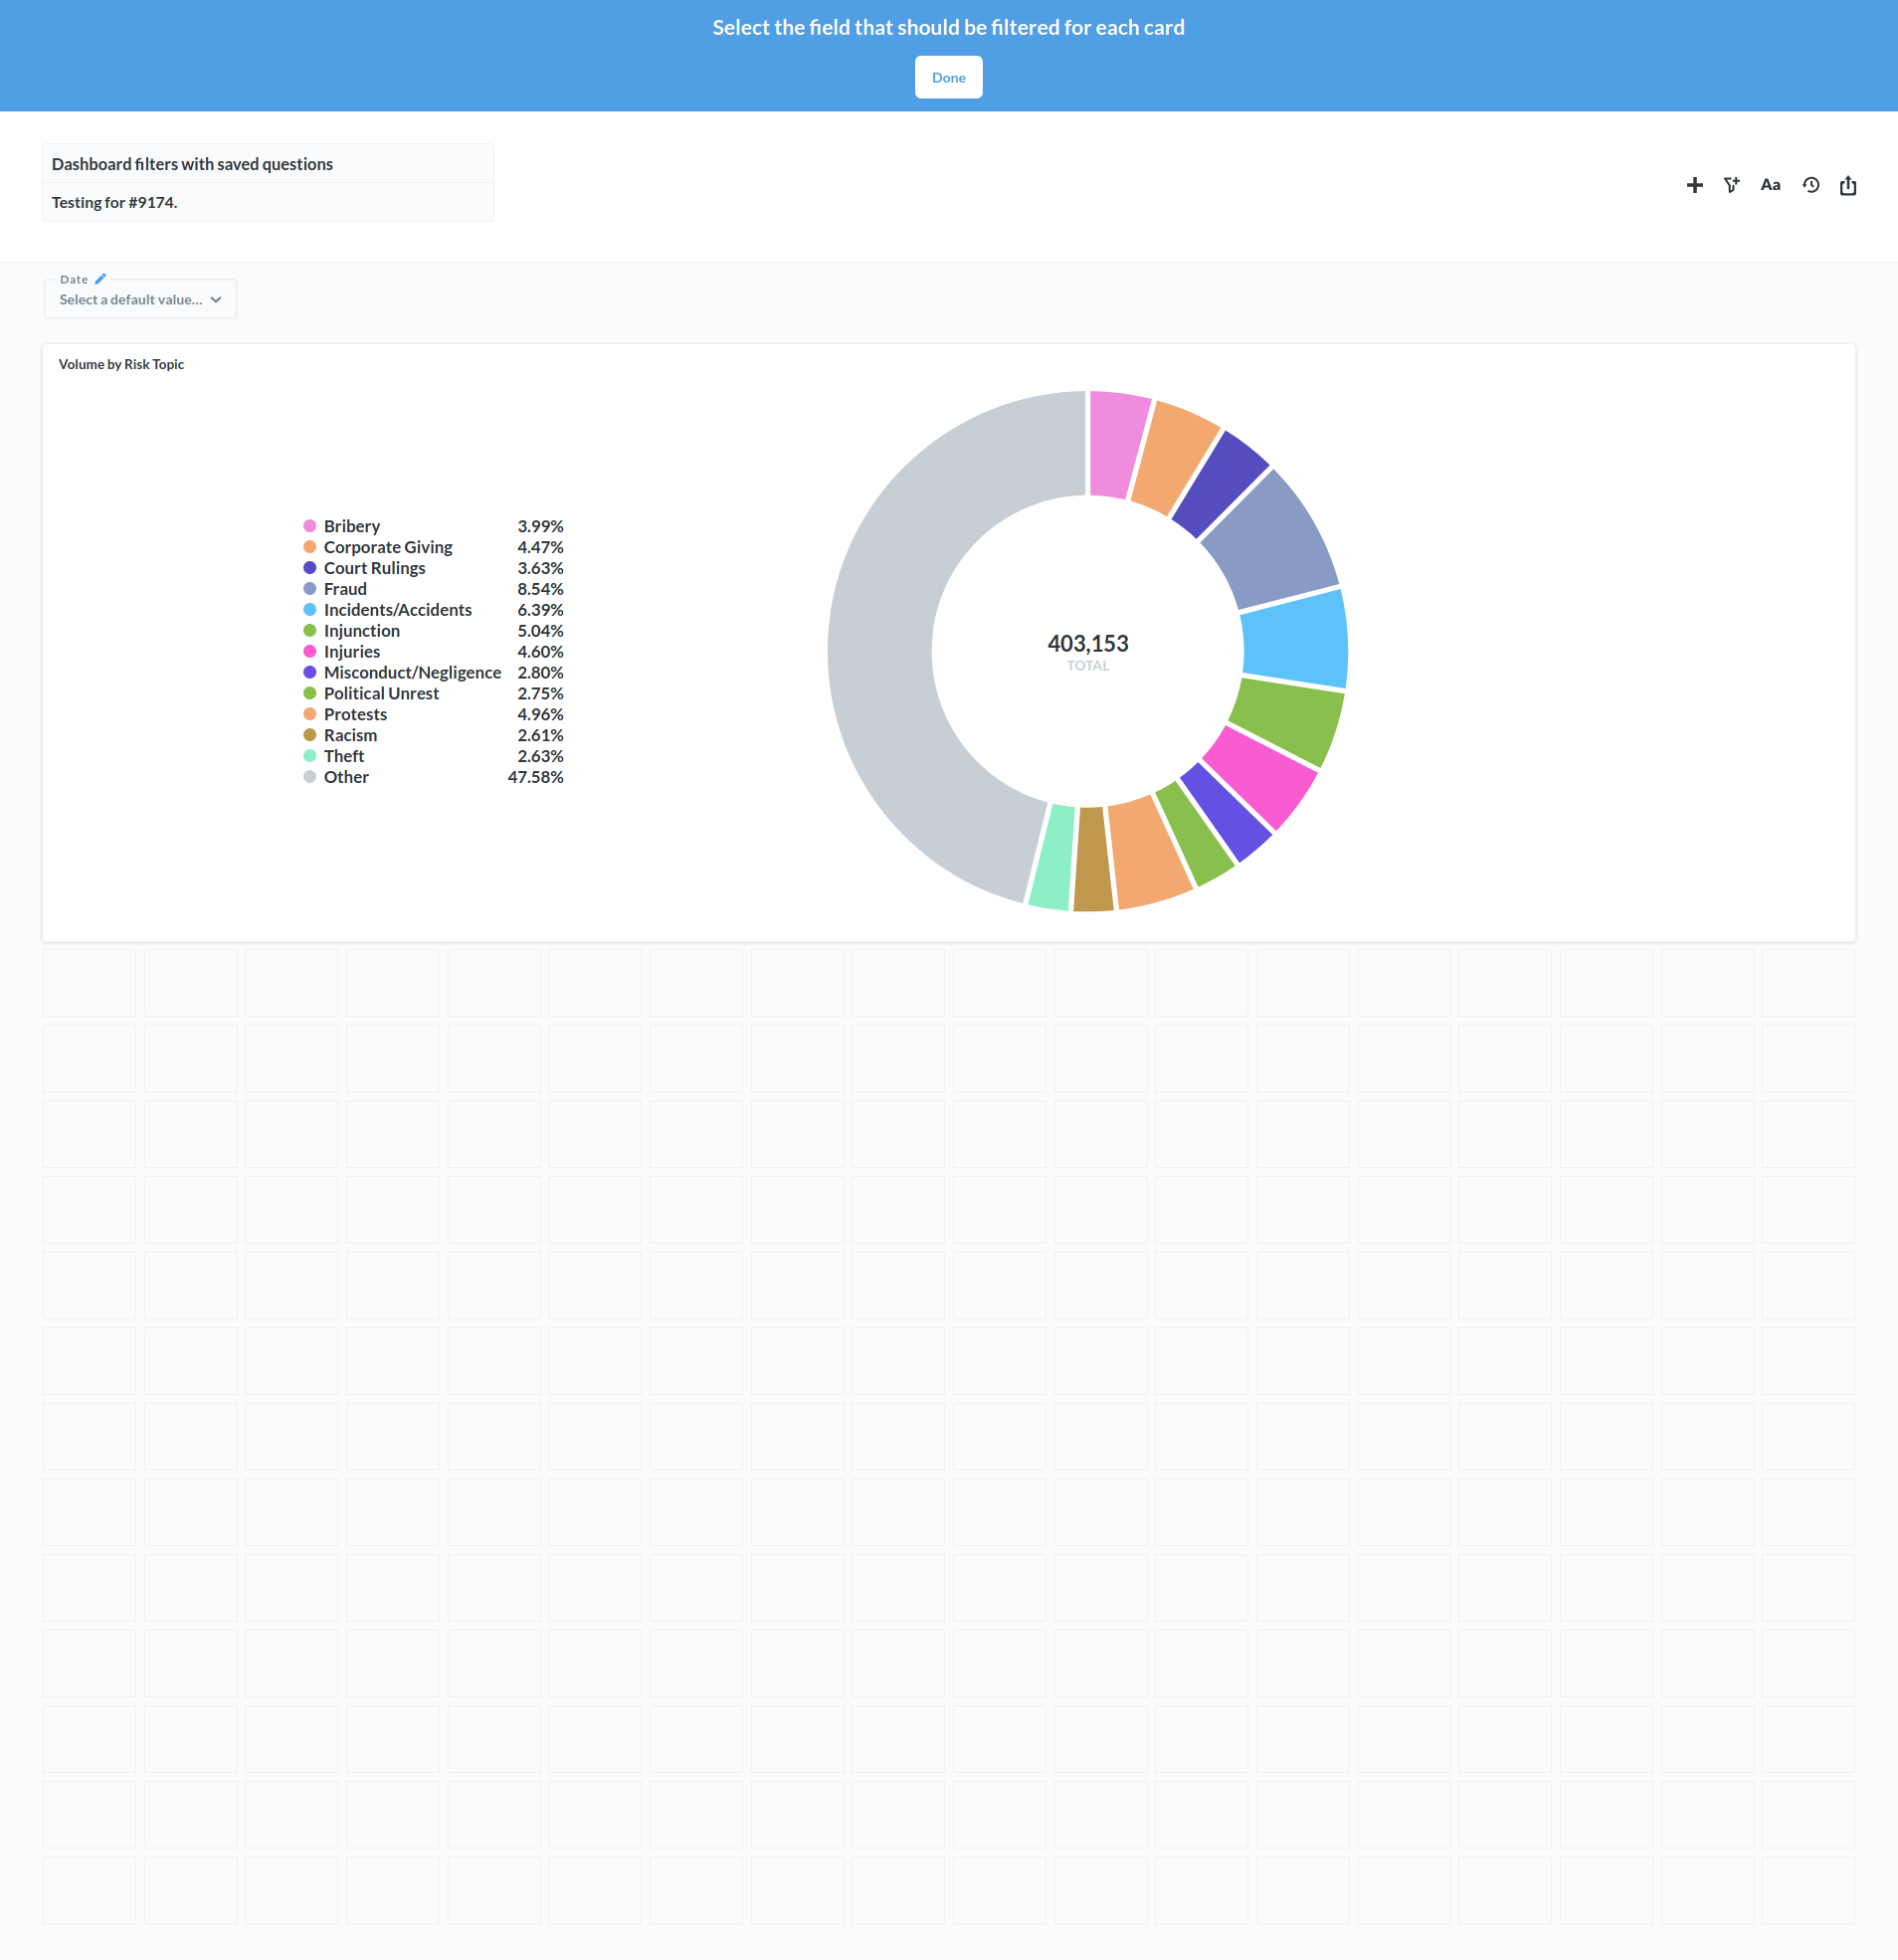Edit the Date filter via pencil icon
The image size is (1898, 1960).
[98, 279]
